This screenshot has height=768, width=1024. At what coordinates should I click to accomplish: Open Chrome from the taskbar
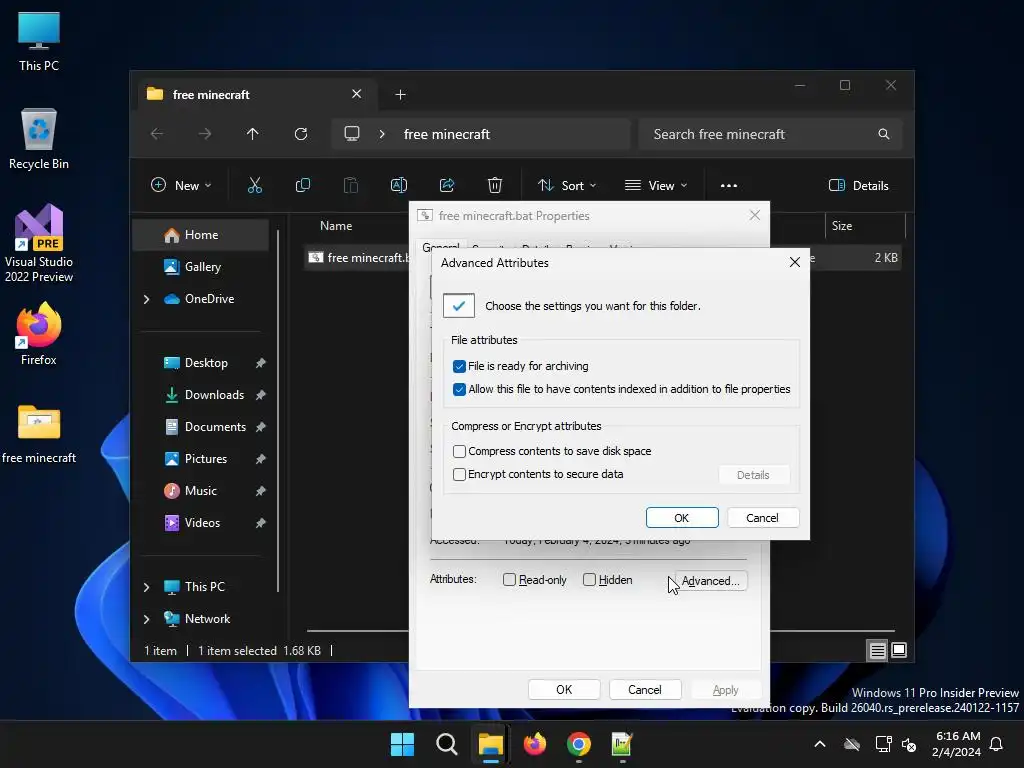[579, 744]
